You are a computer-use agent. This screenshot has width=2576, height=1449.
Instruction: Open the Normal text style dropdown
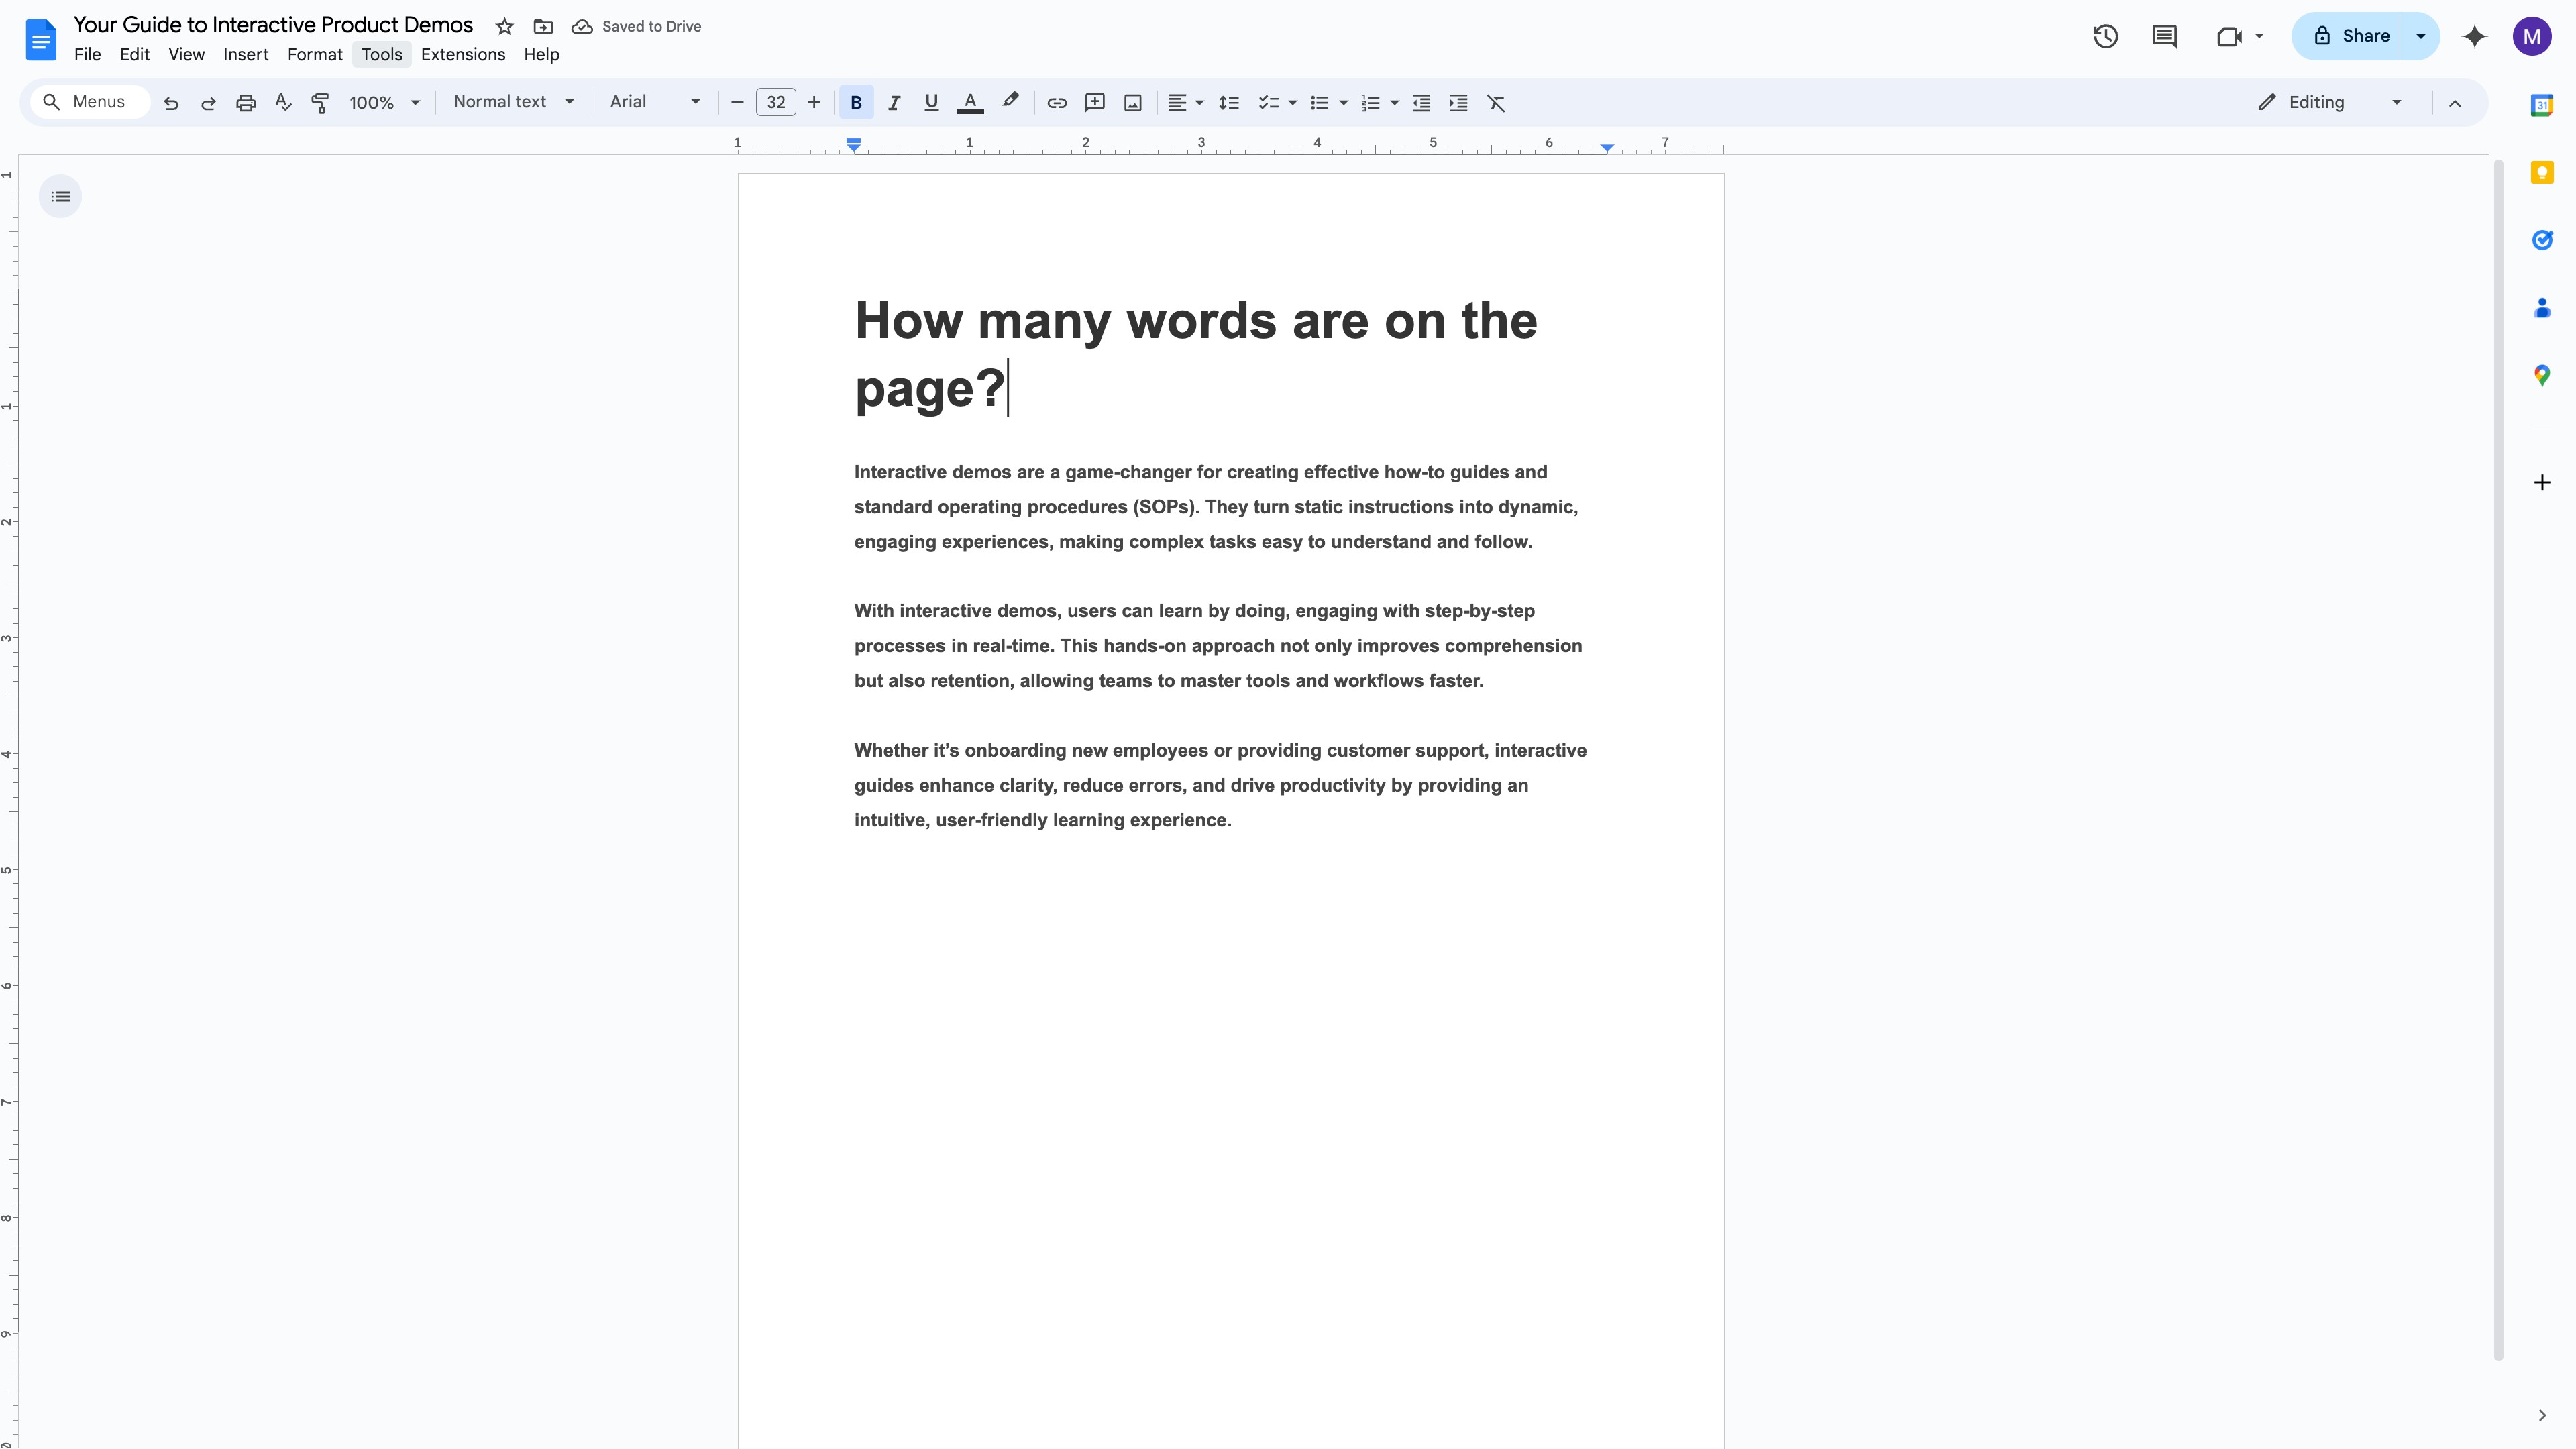[x=513, y=102]
